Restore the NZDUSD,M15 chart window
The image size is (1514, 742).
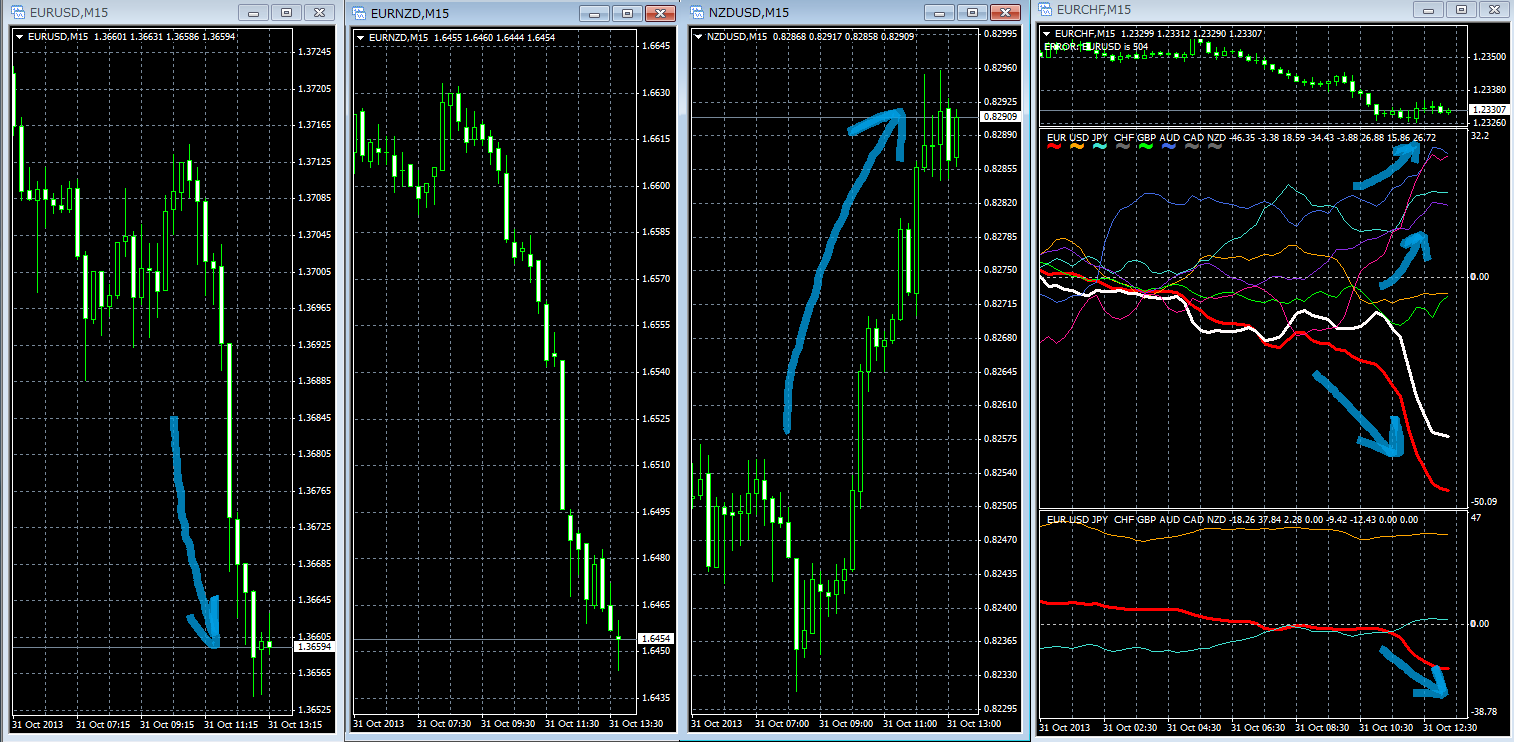[x=971, y=13]
